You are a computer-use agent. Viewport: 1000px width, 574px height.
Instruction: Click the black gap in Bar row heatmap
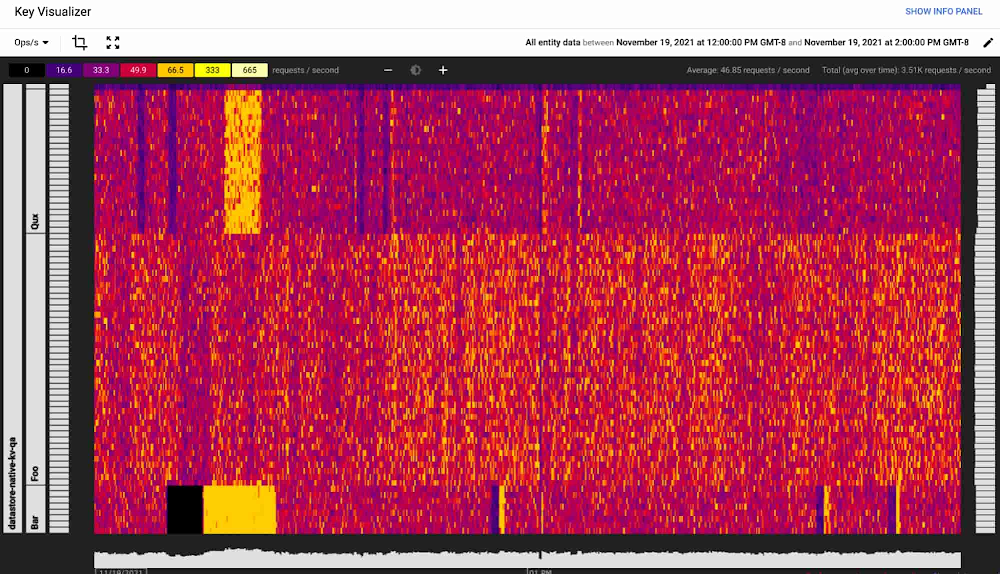(x=185, y=509)
